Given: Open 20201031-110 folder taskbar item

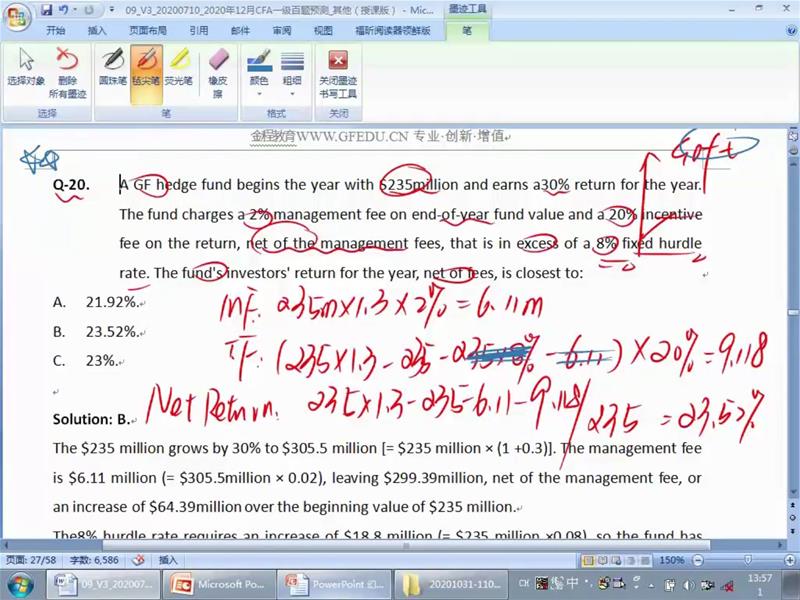Looking at the screenshot, I should pyautogui.click(x=452, y=585).
